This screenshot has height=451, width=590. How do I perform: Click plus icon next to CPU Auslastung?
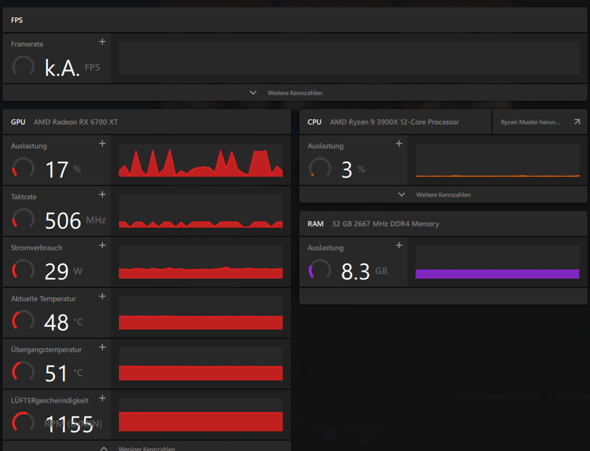[x=399, y=144]
